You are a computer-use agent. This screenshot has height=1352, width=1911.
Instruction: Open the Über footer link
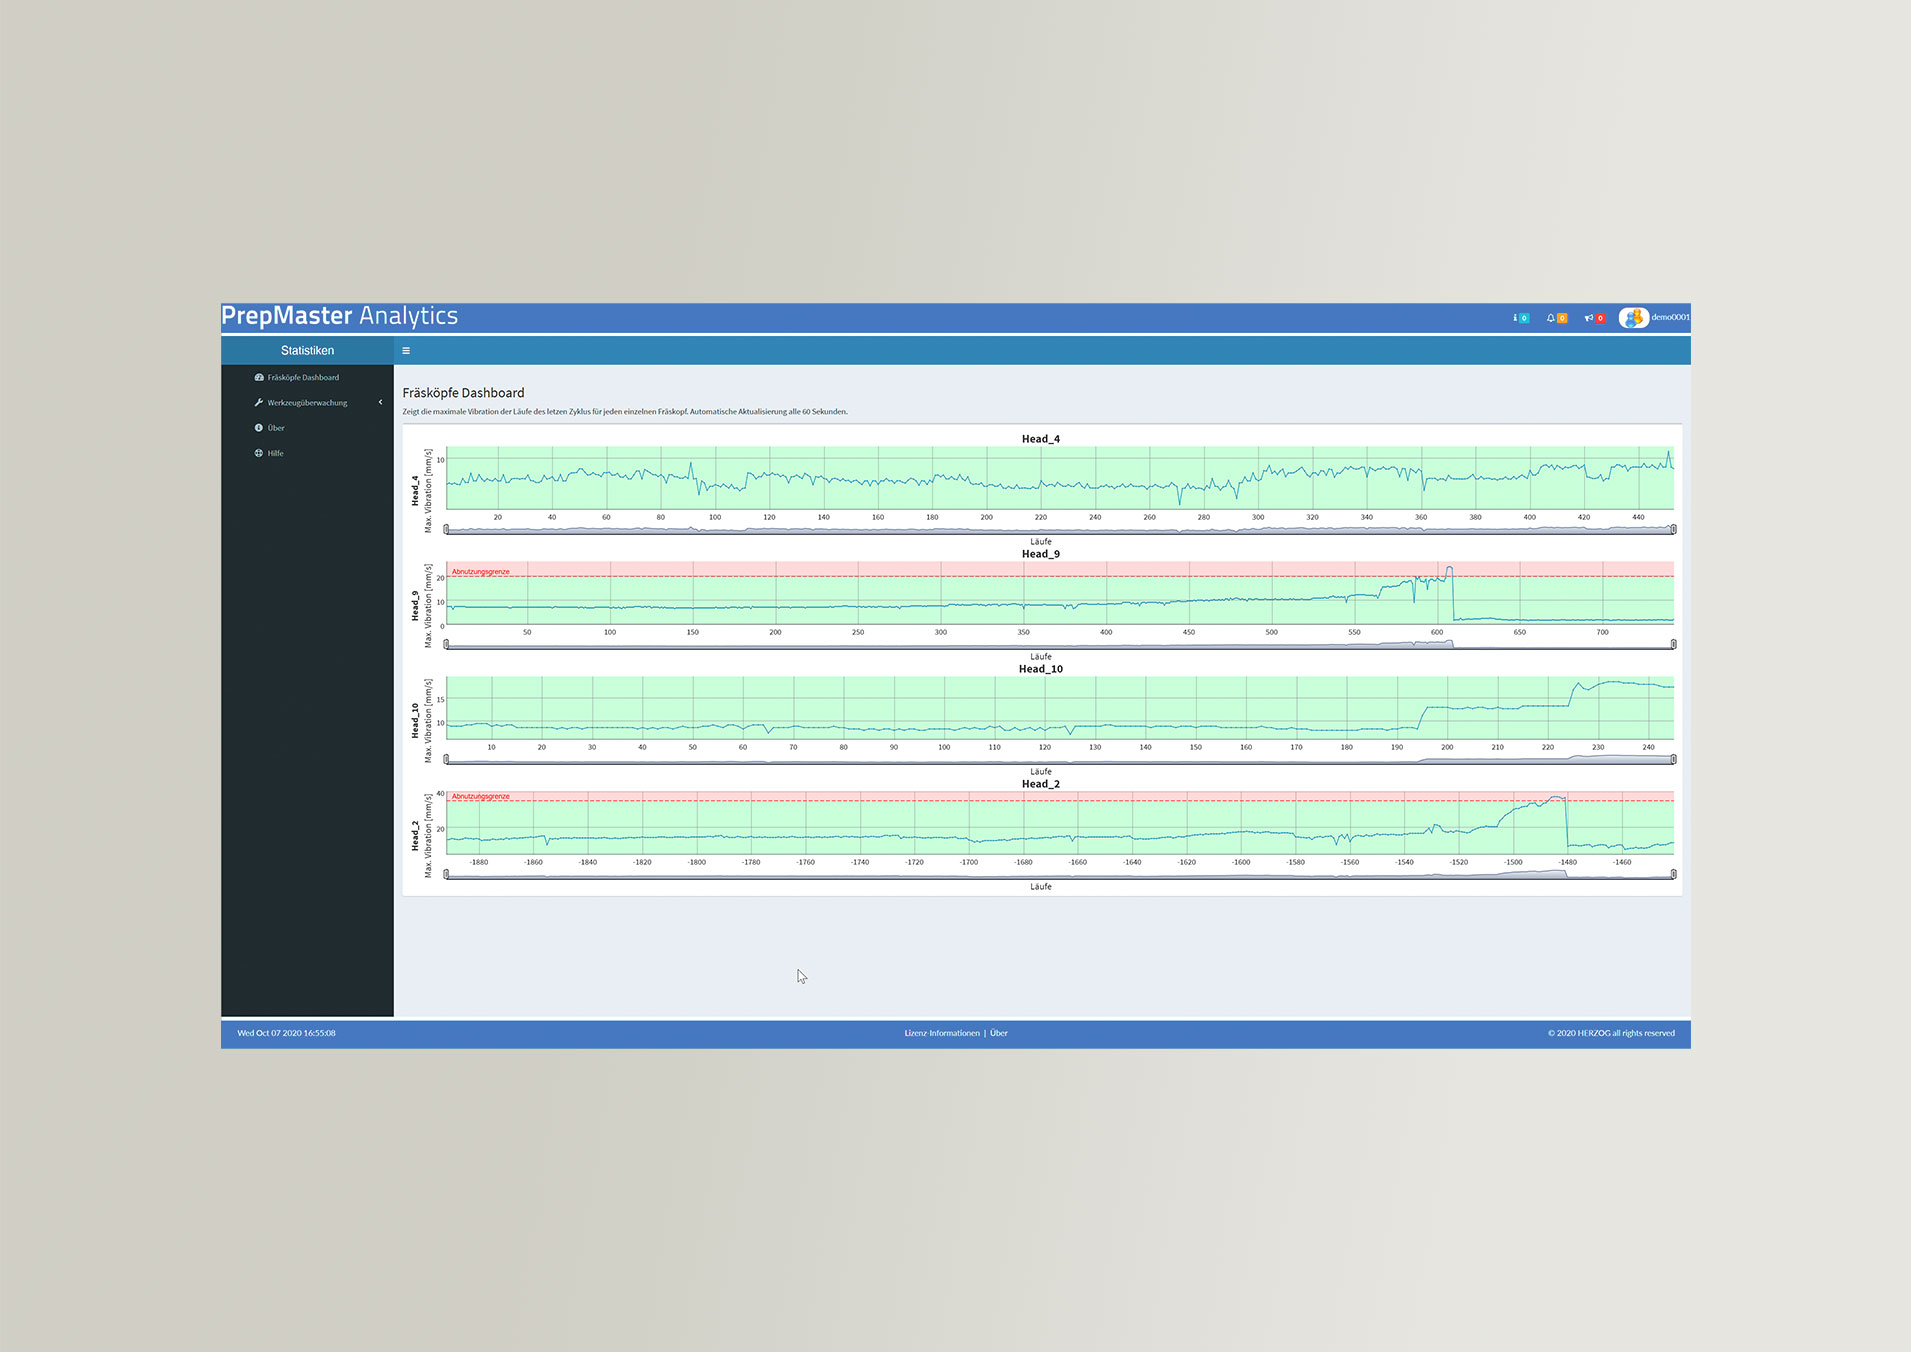[x=999, y=1033]
